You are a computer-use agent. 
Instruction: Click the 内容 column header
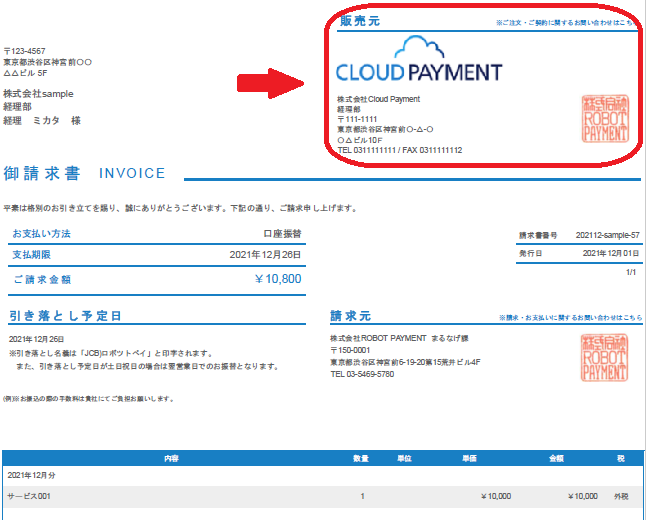171,458
